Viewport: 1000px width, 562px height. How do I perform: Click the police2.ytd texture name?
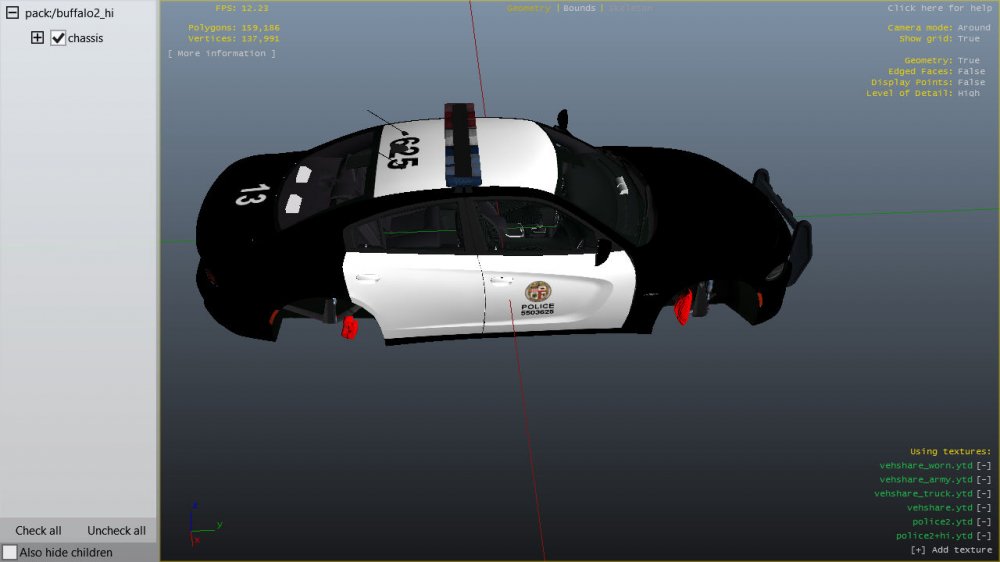click(x=943, y=522)
